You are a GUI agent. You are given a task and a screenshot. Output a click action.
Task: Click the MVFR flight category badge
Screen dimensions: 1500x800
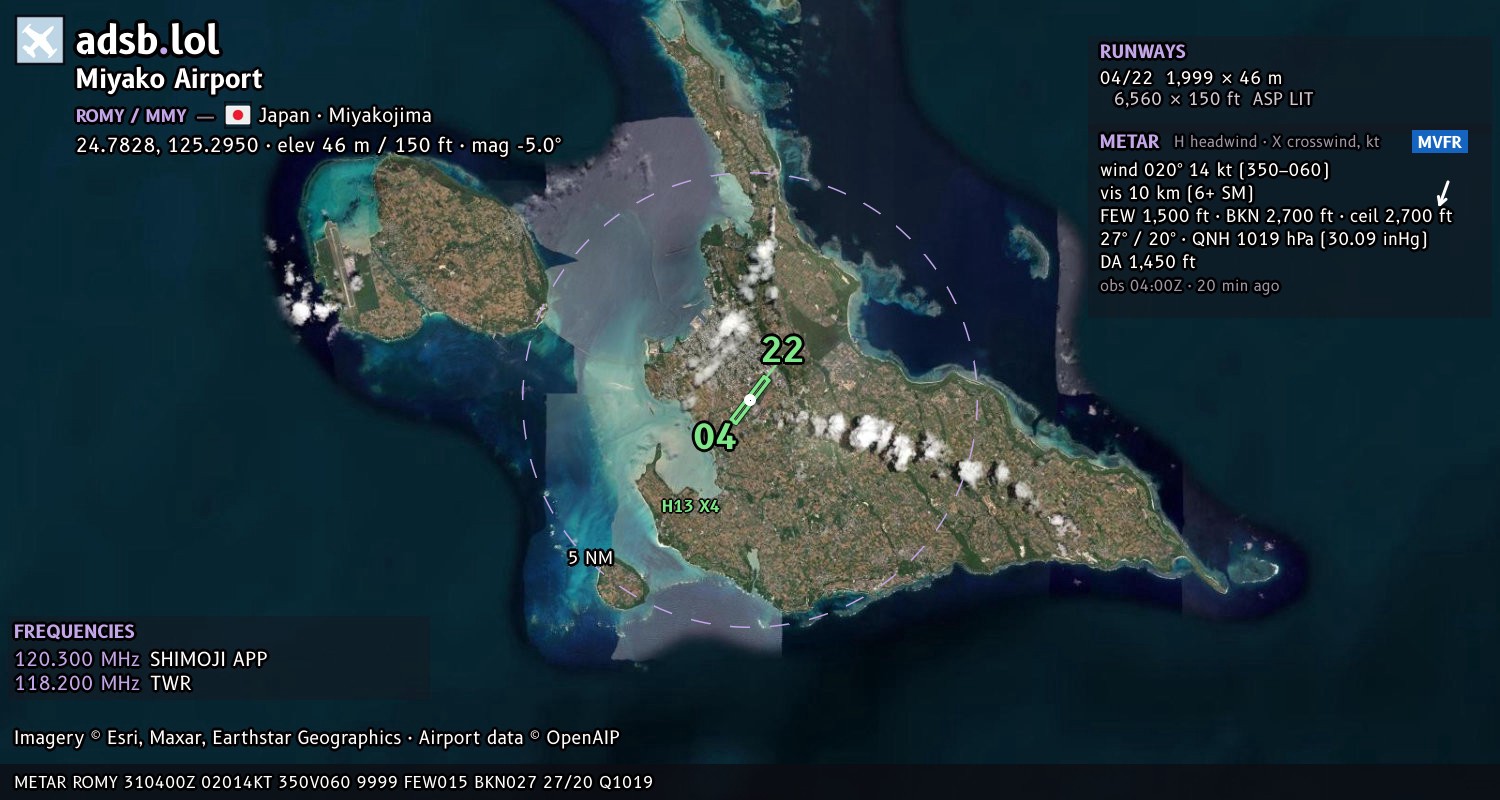1439,142
